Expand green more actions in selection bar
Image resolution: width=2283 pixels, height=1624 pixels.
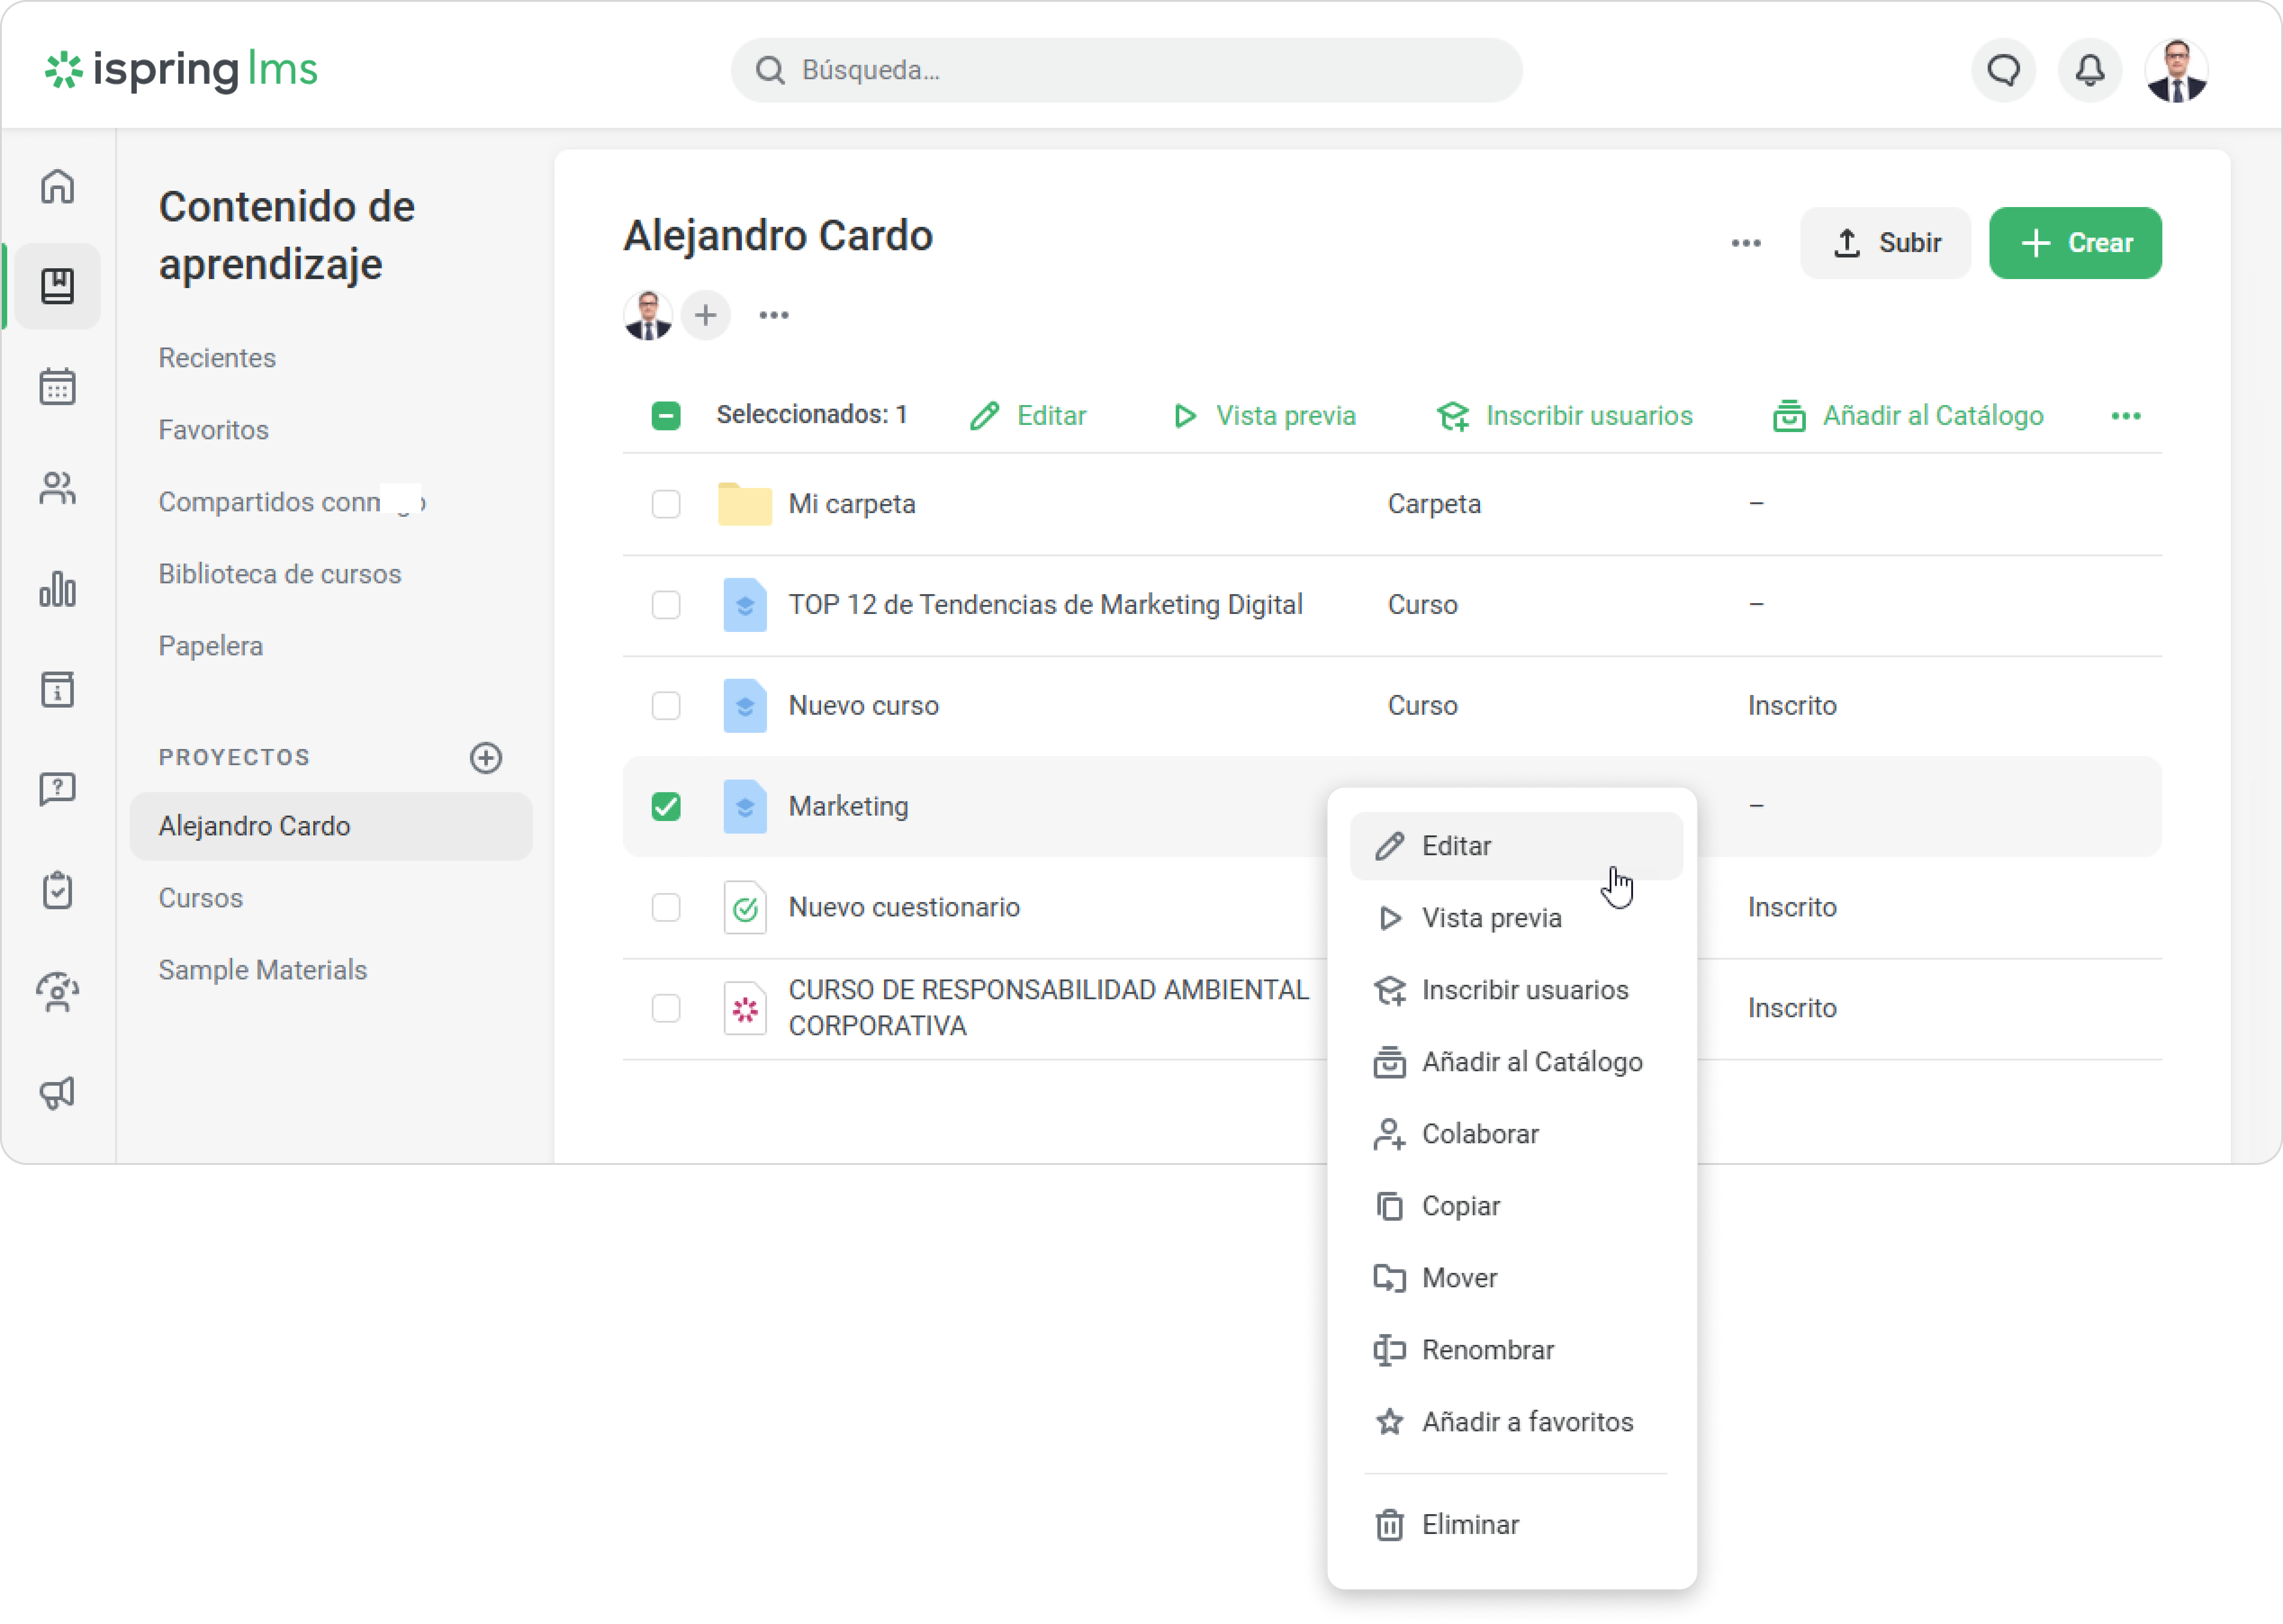click(x=2125, y=415)
